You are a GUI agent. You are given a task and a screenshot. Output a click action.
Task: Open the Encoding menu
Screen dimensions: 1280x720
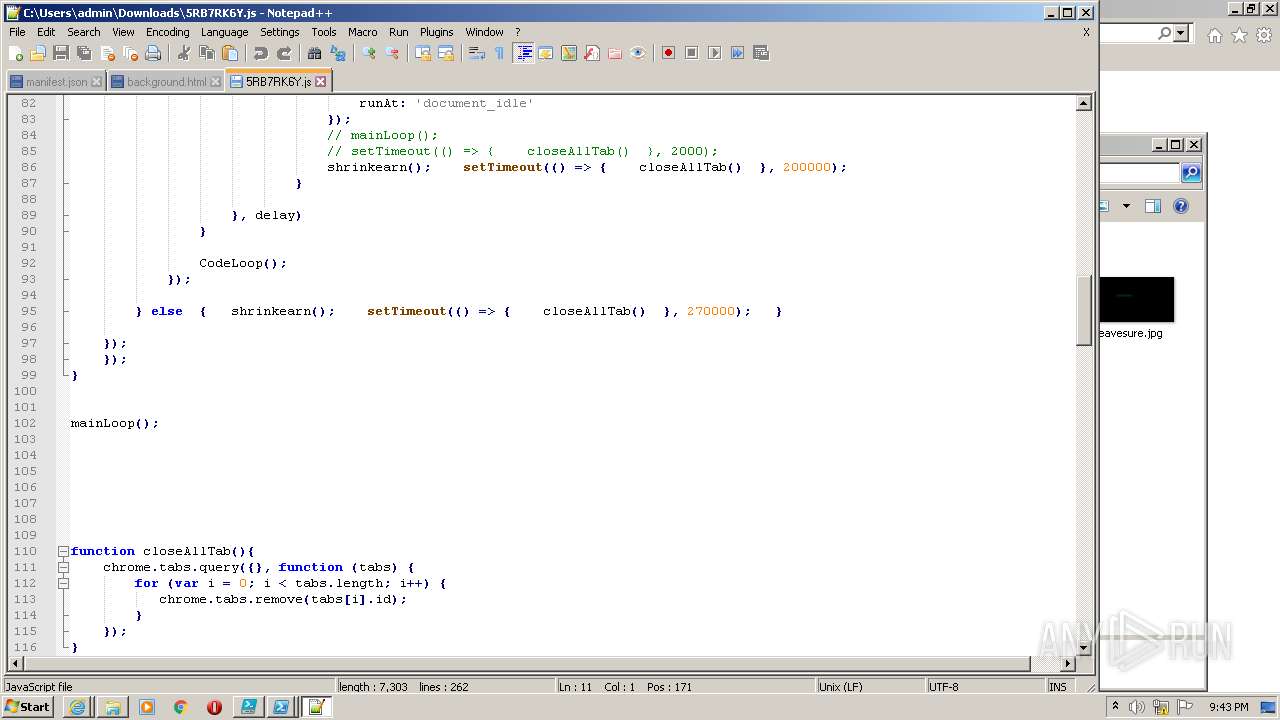point(167,32)
